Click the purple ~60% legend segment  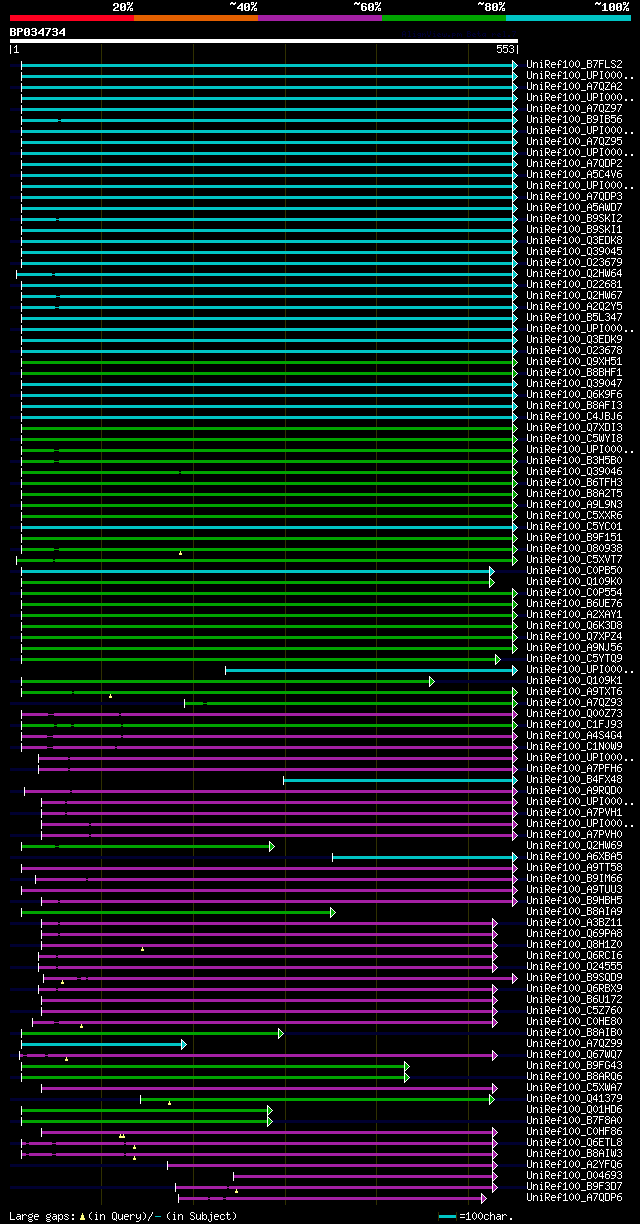pos(320,17)
